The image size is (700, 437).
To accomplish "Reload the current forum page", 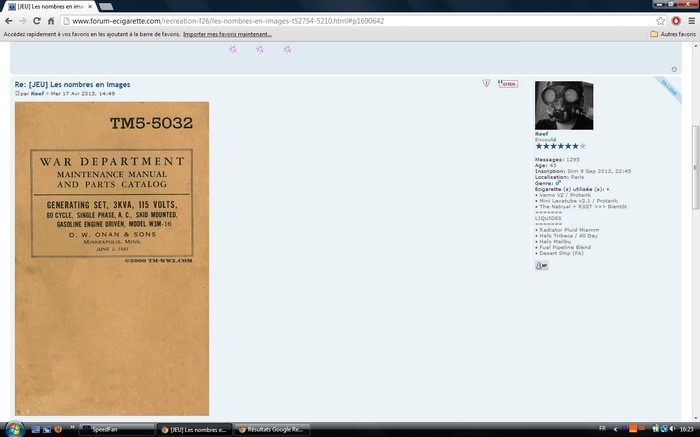I will 37,21.
